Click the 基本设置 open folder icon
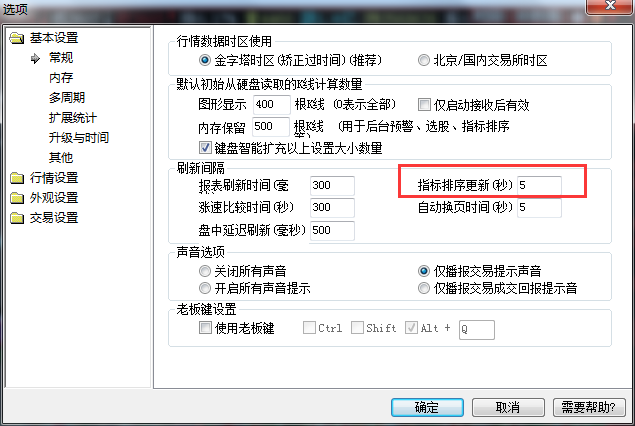Screen dimensions: 635x426 [x=17, y=38]
